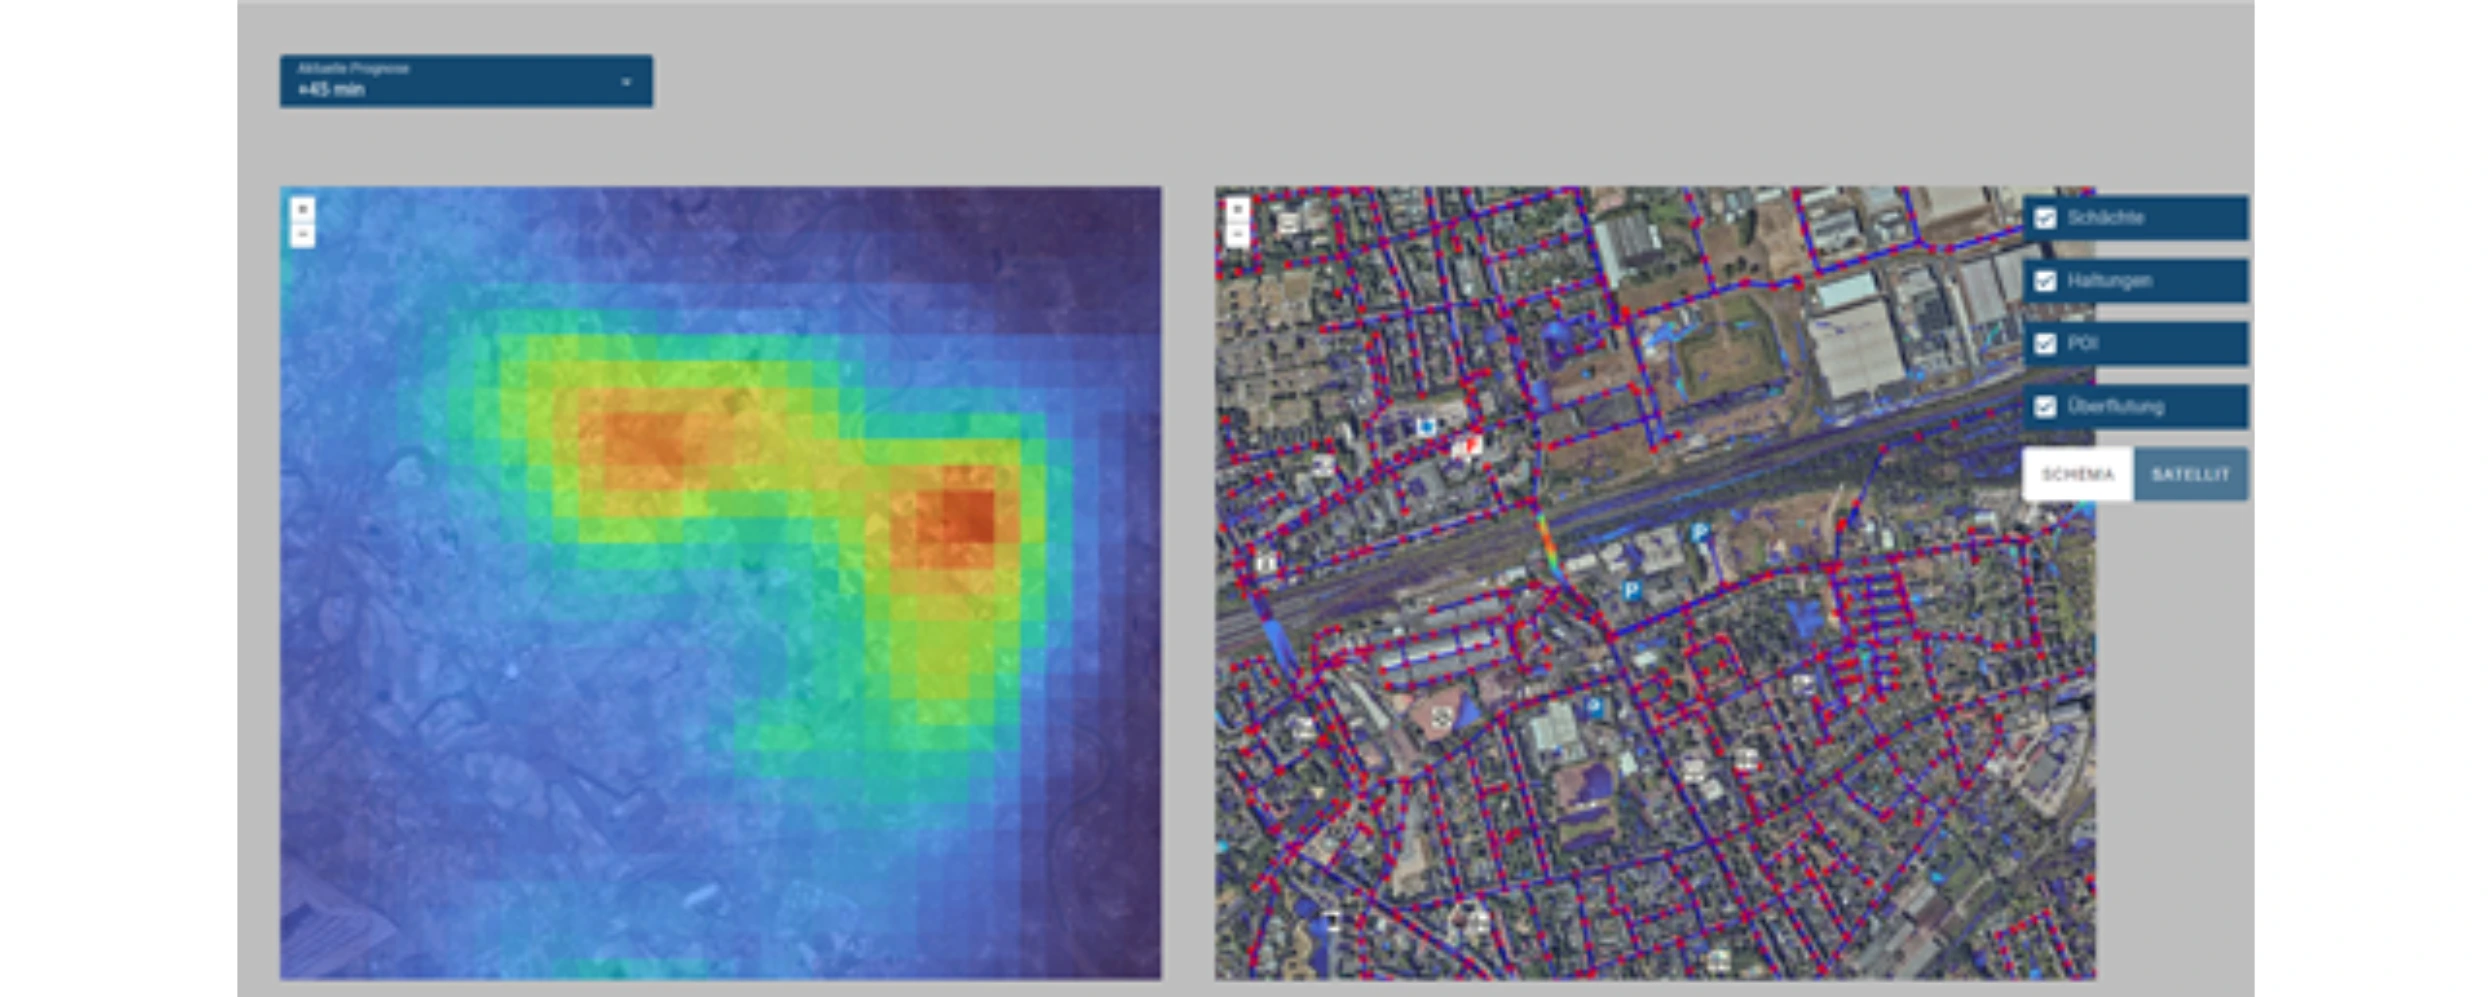The height and width of the screenshot is (997, 2492).
Task: Switch map view to Satellit
Action: coord(2190,474)
